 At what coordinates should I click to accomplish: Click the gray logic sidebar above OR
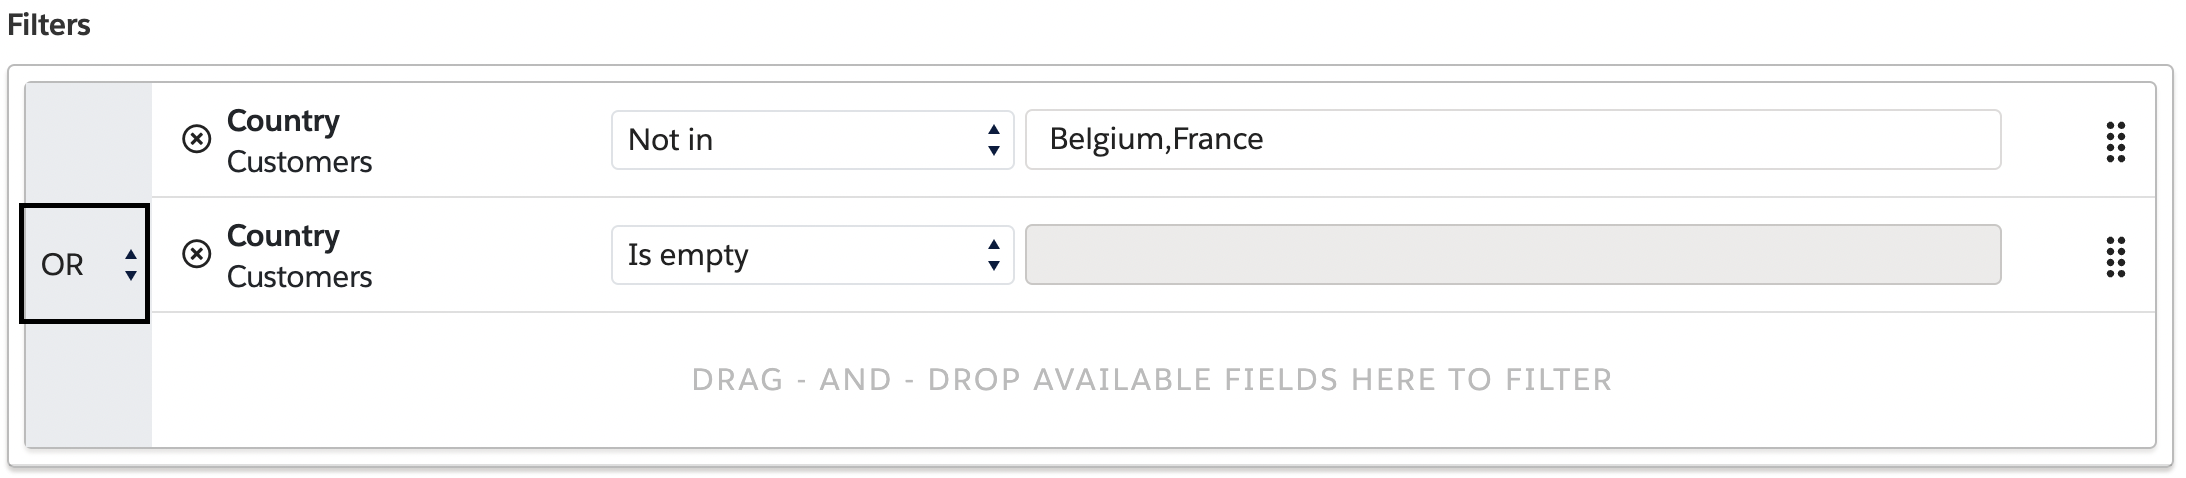pyautogui.click(x=88, y=143)
